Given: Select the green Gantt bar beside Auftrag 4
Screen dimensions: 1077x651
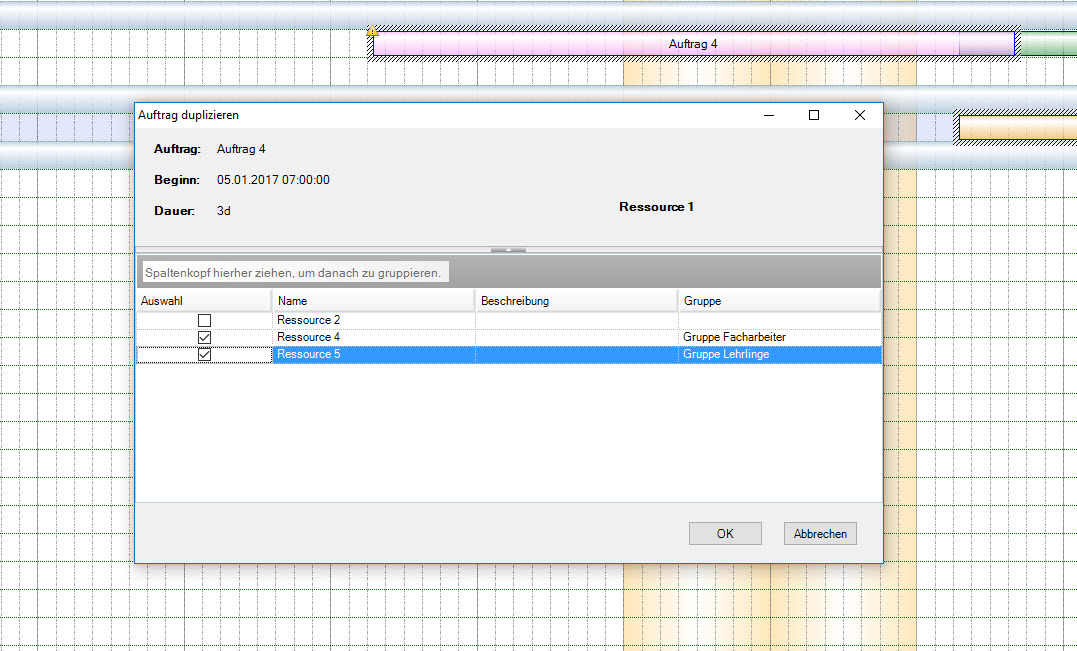Looking at the screenshot, I should pos(1045,44).
